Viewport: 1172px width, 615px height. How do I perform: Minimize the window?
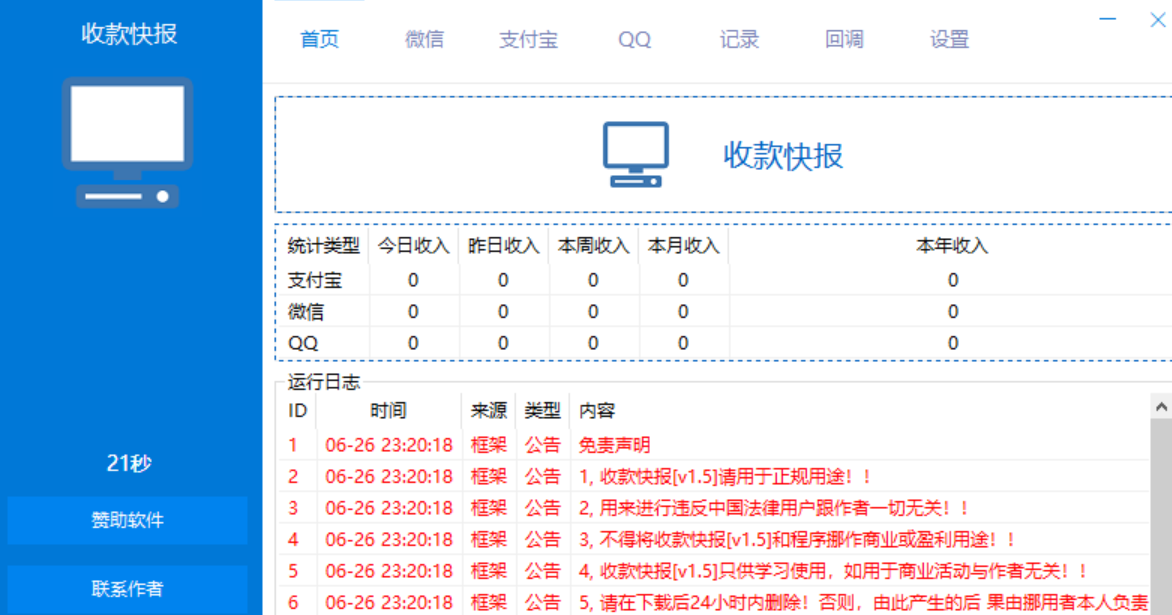pyautogui.click(x=1108, y=19)
